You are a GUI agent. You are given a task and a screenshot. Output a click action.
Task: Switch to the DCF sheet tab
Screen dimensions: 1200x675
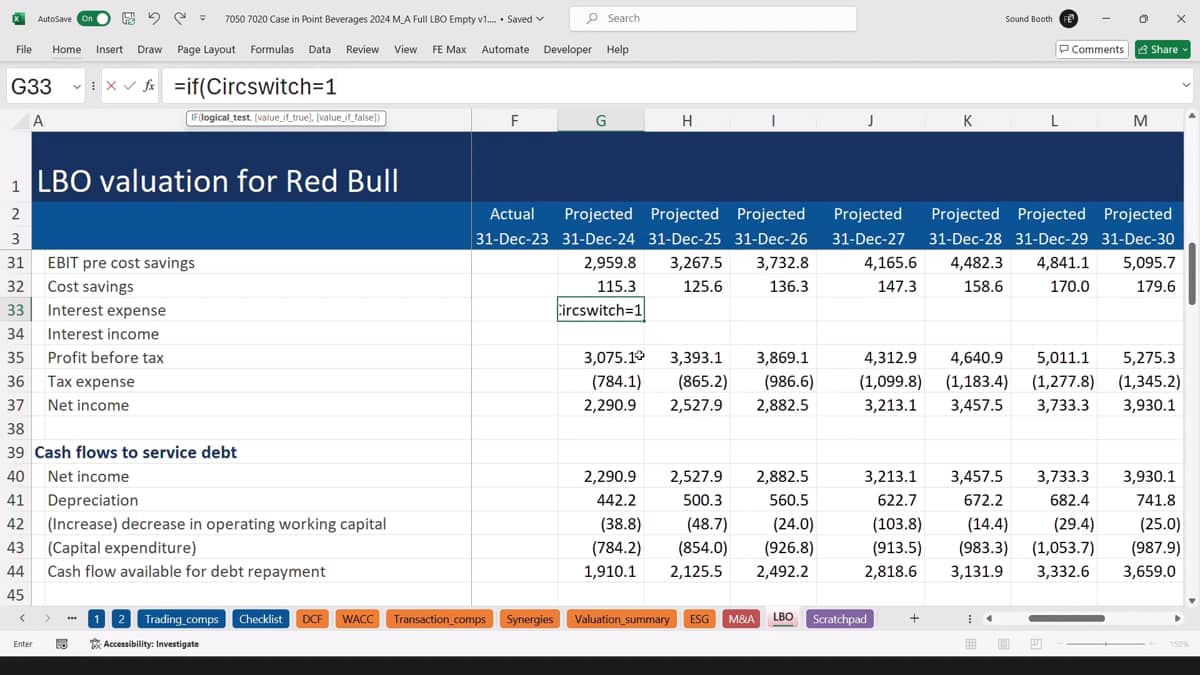(312, 619)
